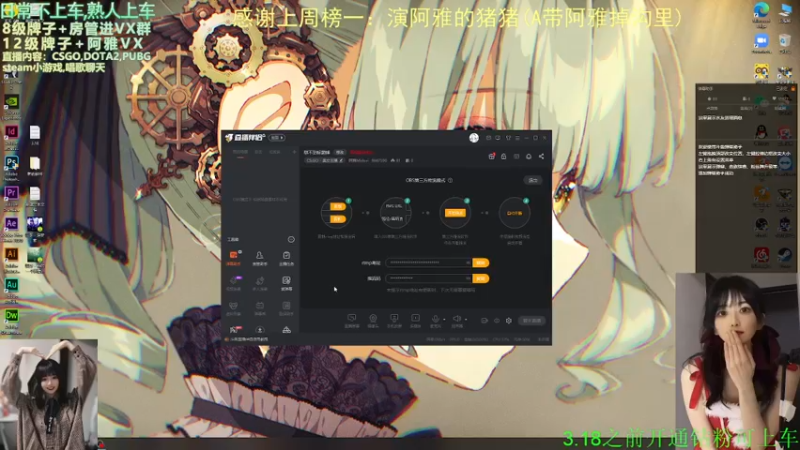800x450 pixels.
Task: Add a new scene with plus icon
Action: point(294,152)
